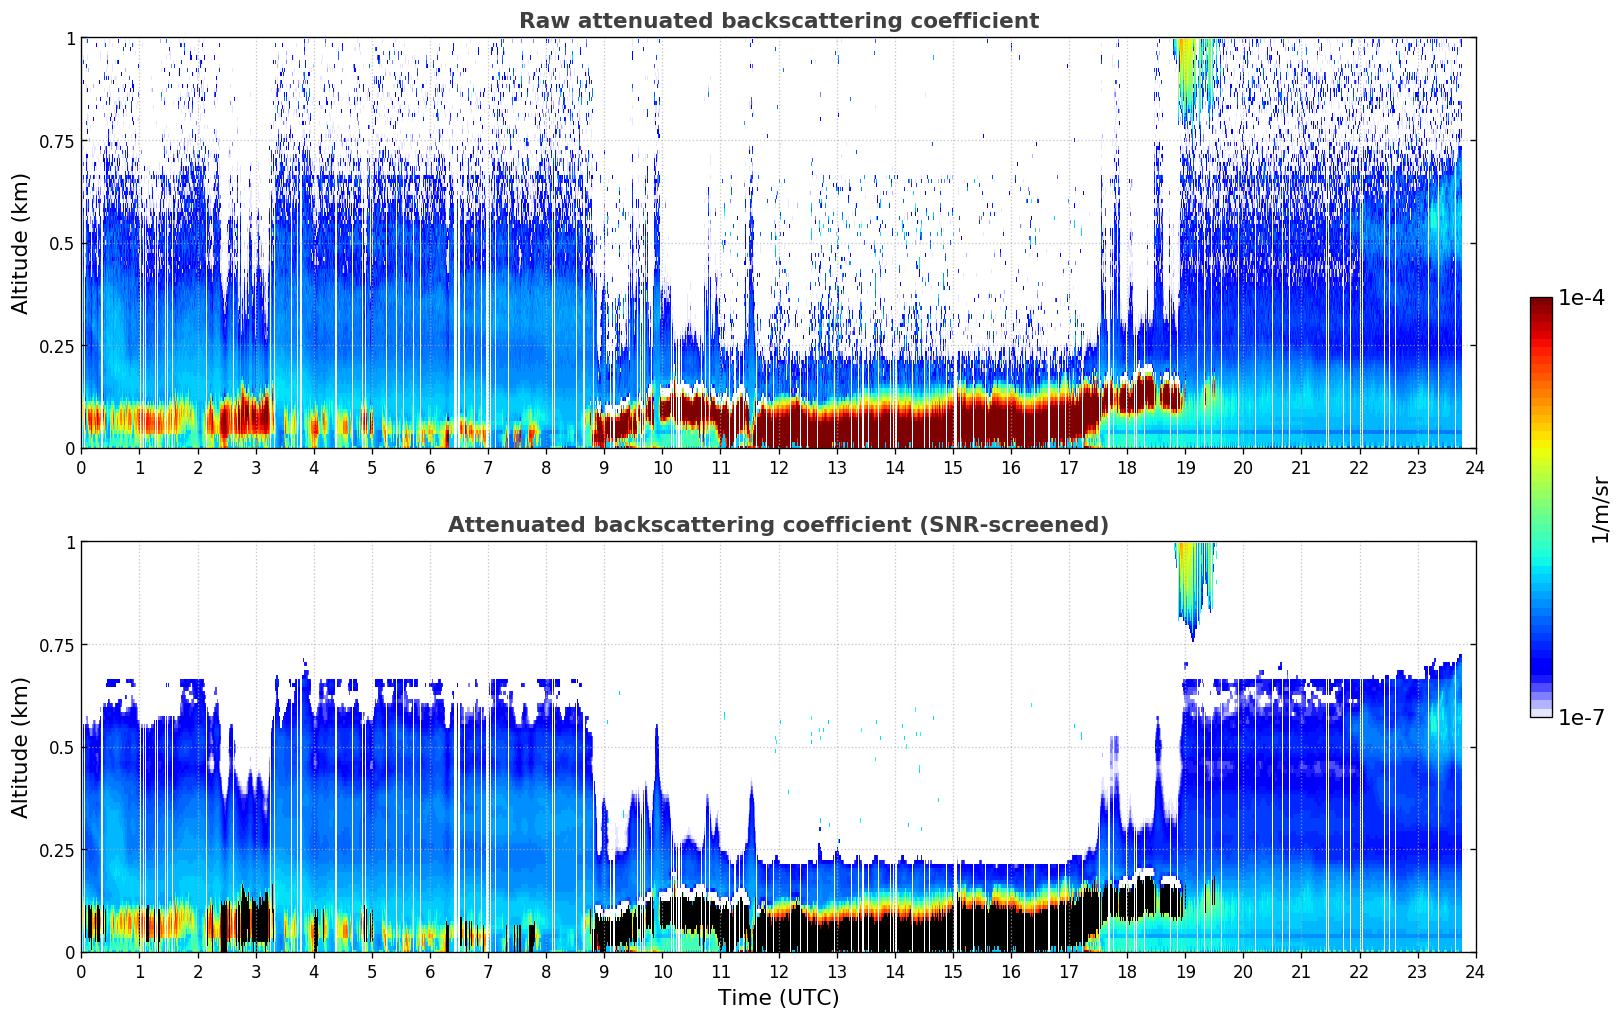1621x1020 pixels.
Task: Select hour tick '21' under the SNR-screened plot
Action: click(x=1301, y=971)
